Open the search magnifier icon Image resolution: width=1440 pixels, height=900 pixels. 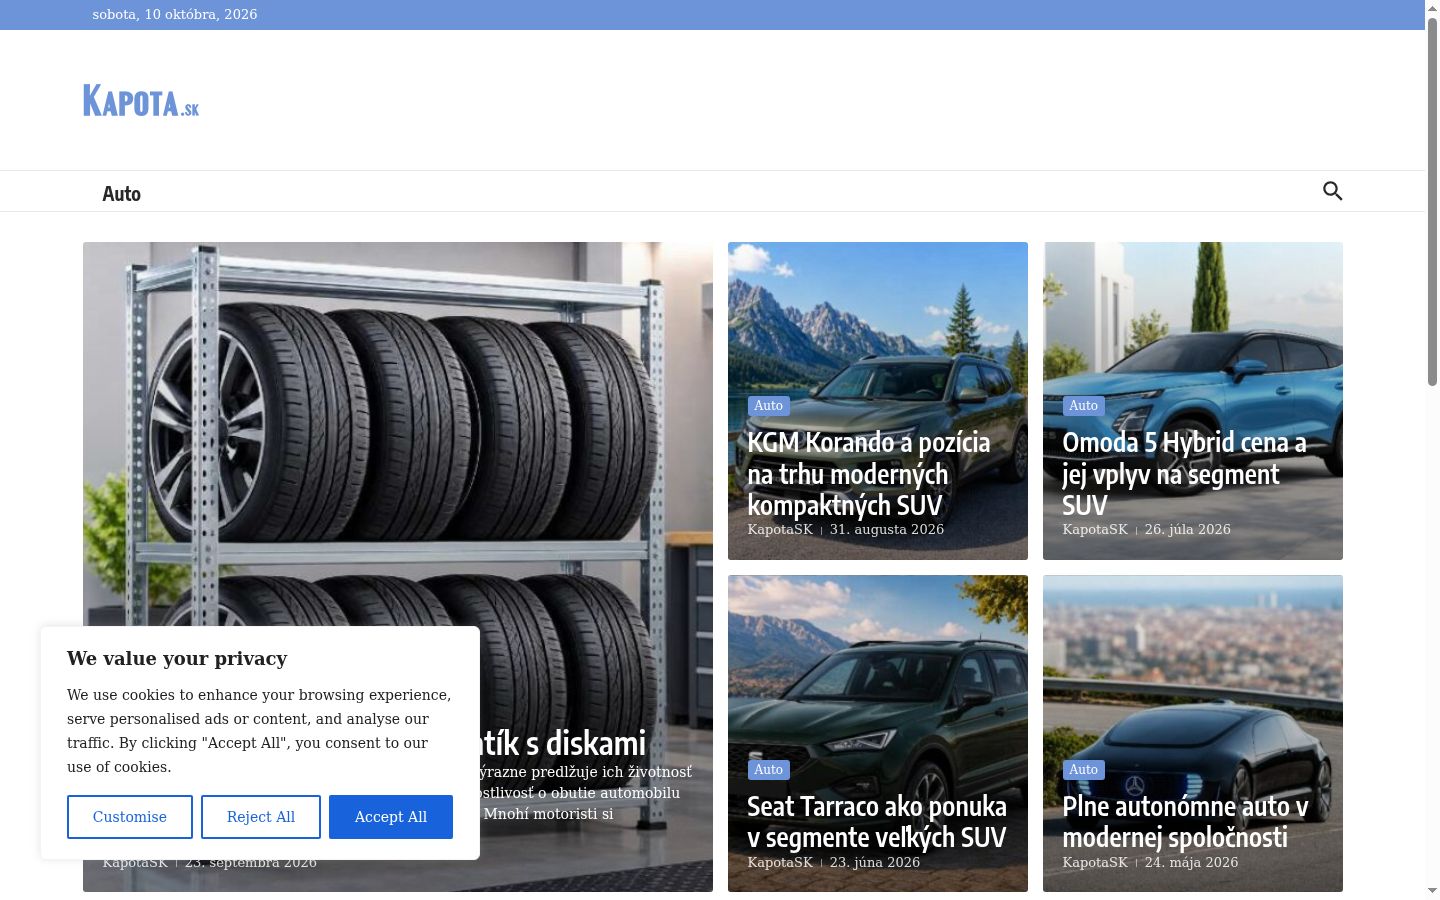[1332, 191]
